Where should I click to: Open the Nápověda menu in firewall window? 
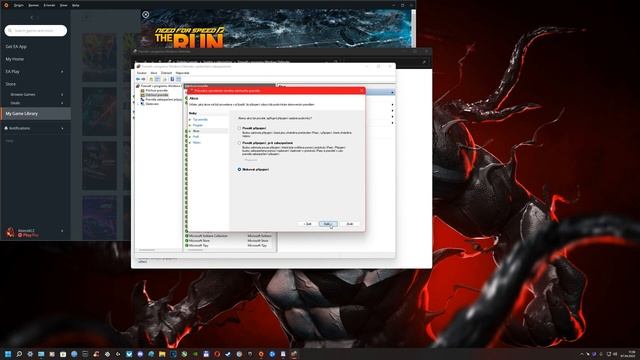pyautogui.click(x=182, y=73)
